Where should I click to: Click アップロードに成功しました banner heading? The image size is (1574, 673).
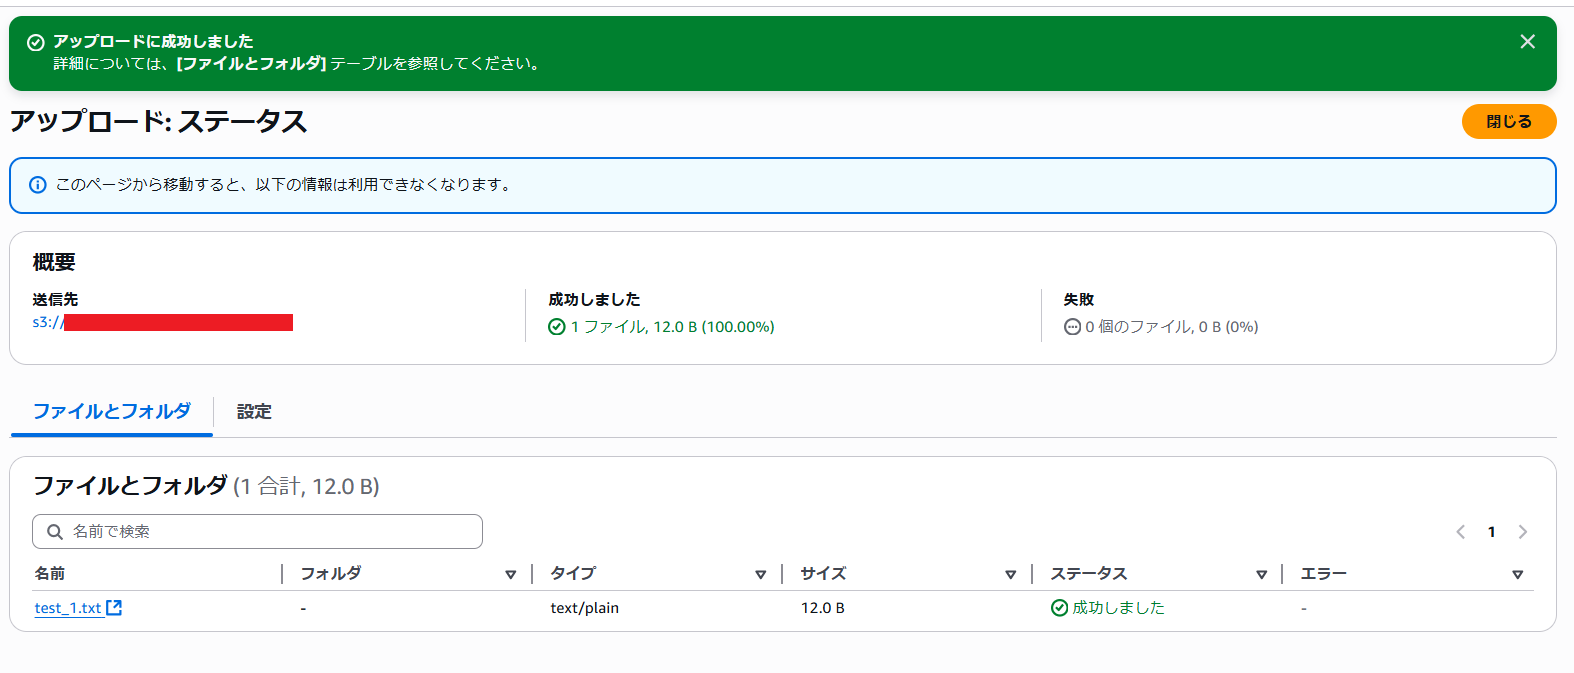153,41
